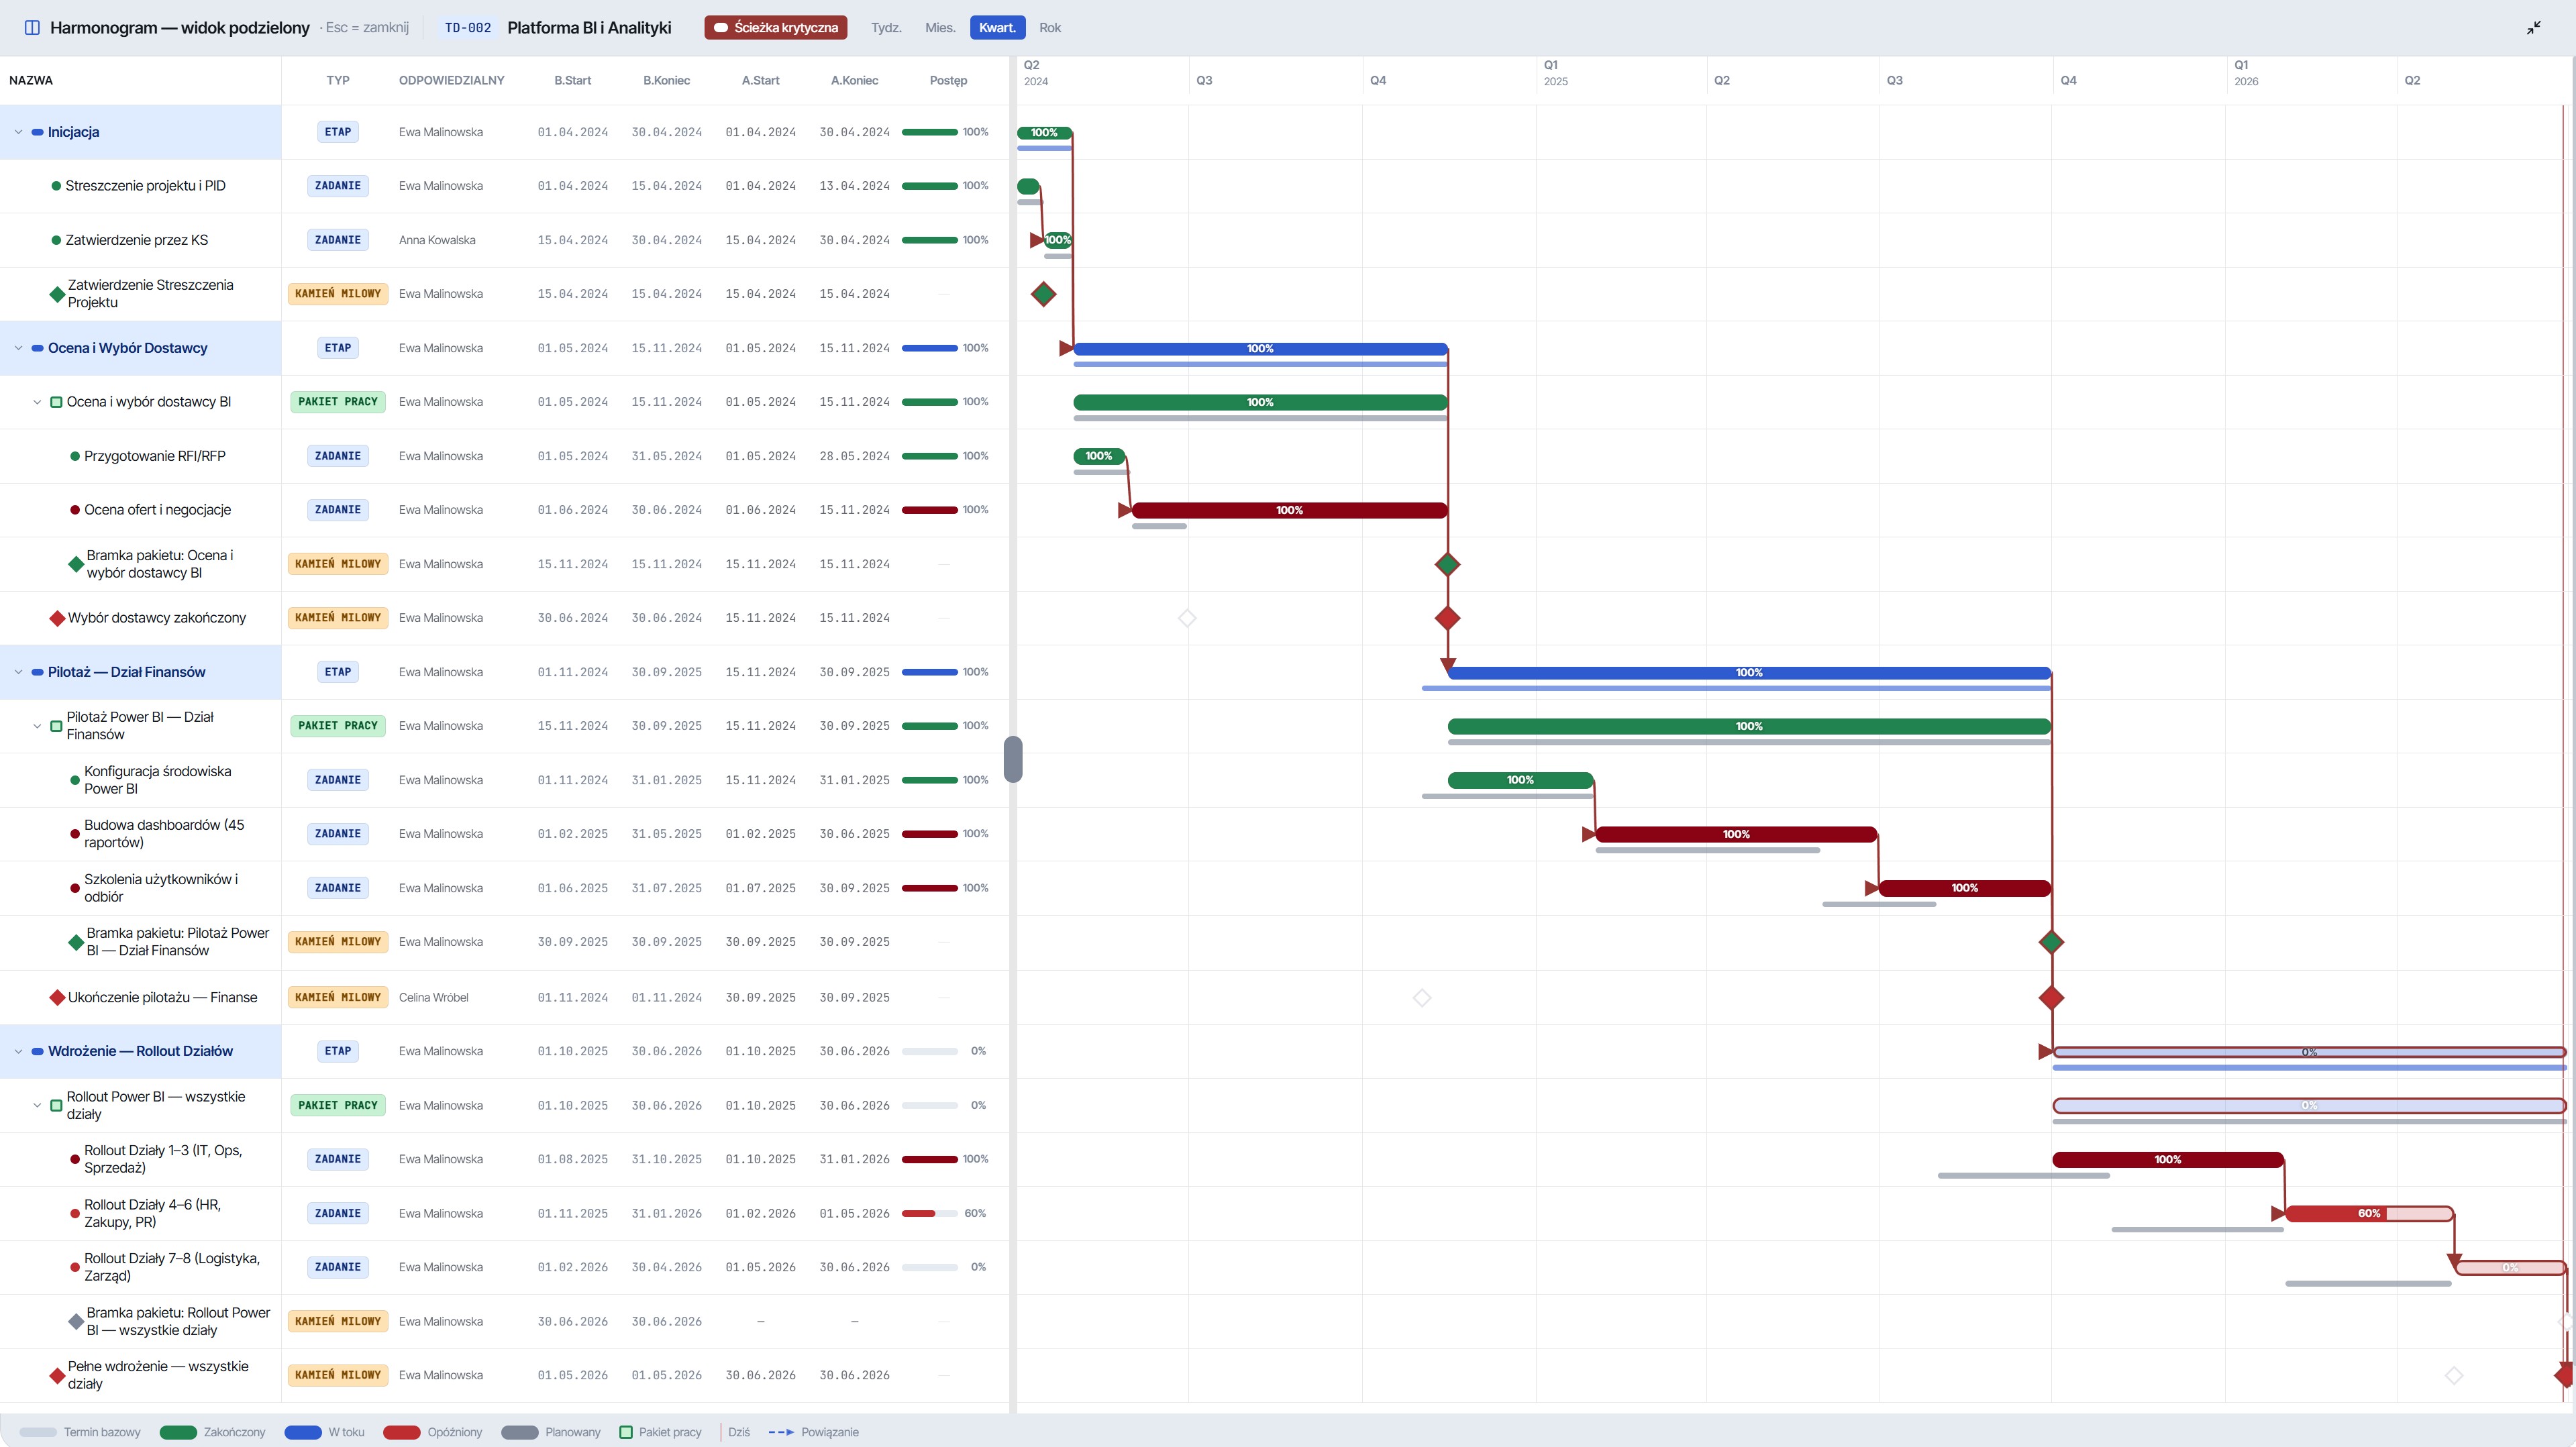Collapse Rollout Power BI — wszystkie działy package
This screenshot has width=2576, height=1447.
point(37,1105)
